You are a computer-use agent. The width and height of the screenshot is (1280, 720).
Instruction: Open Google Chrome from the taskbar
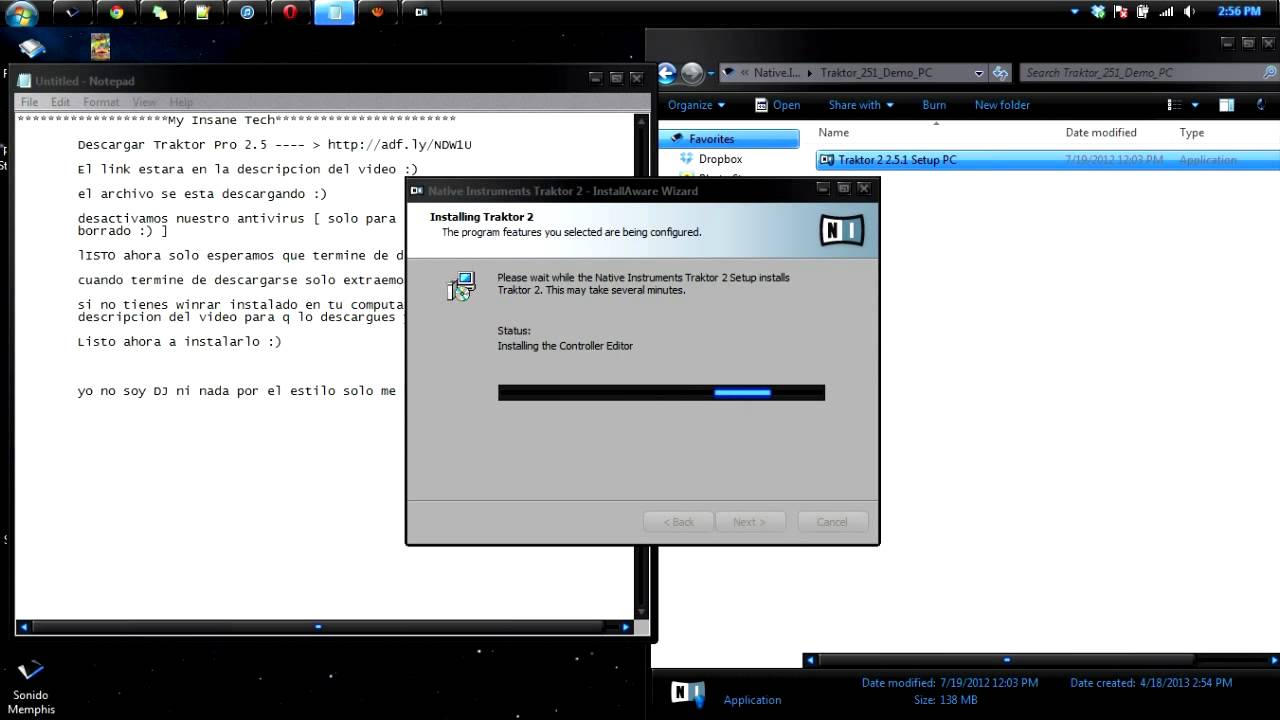[x=116, y=13]
